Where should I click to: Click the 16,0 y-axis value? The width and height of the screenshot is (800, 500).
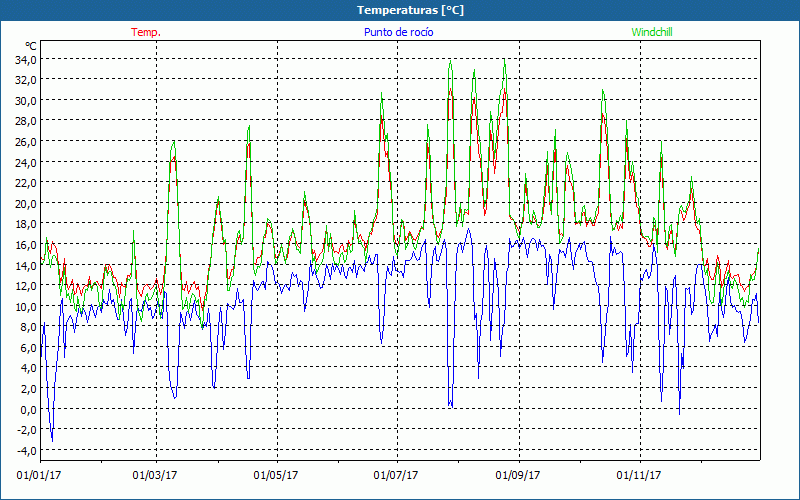pyautogui.click(x=27, y=245)
